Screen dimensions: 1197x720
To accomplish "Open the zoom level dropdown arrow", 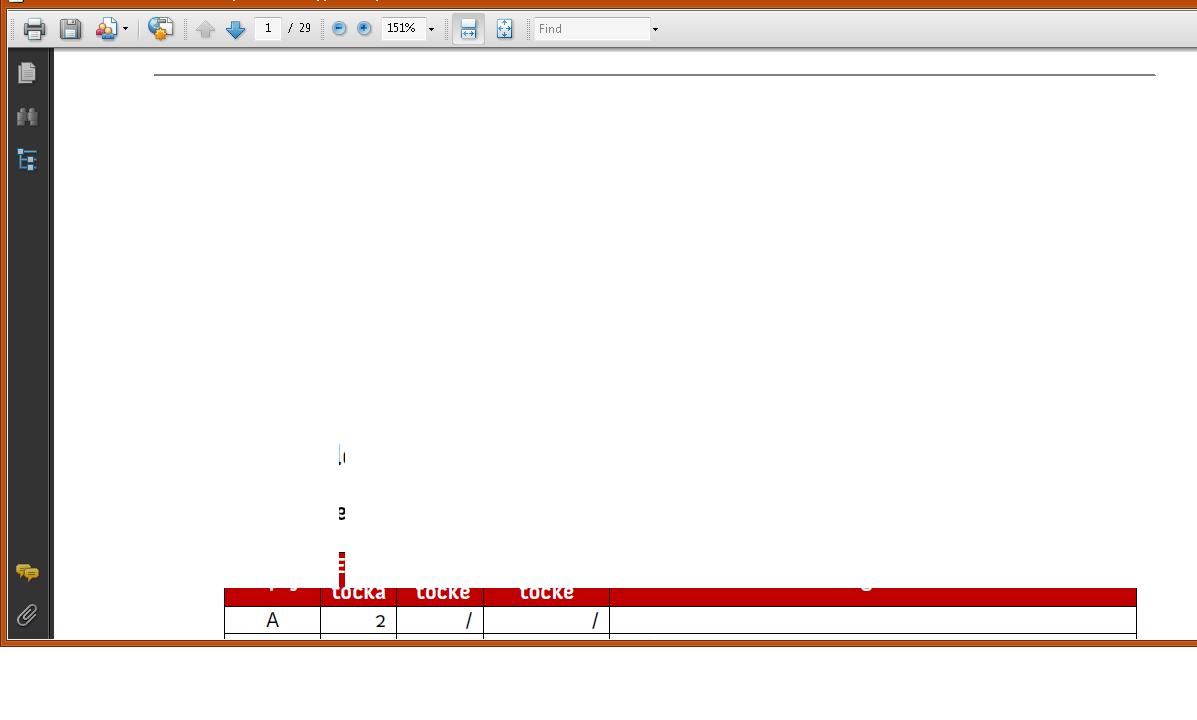I will point(431,29).
